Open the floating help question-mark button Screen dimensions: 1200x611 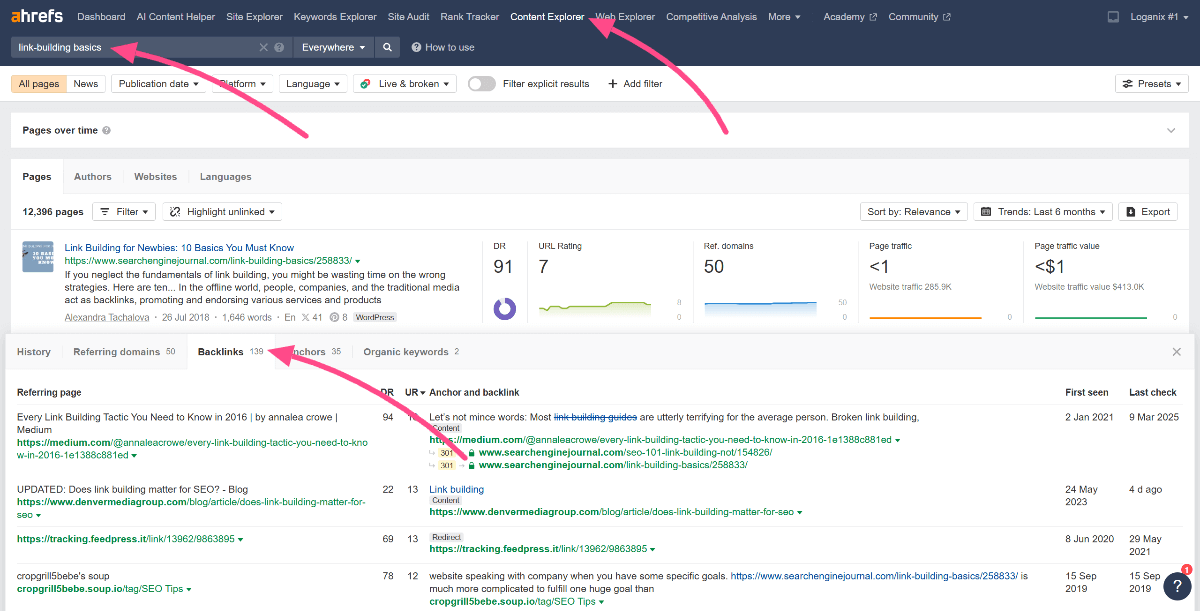click(x=1177, y=587)
